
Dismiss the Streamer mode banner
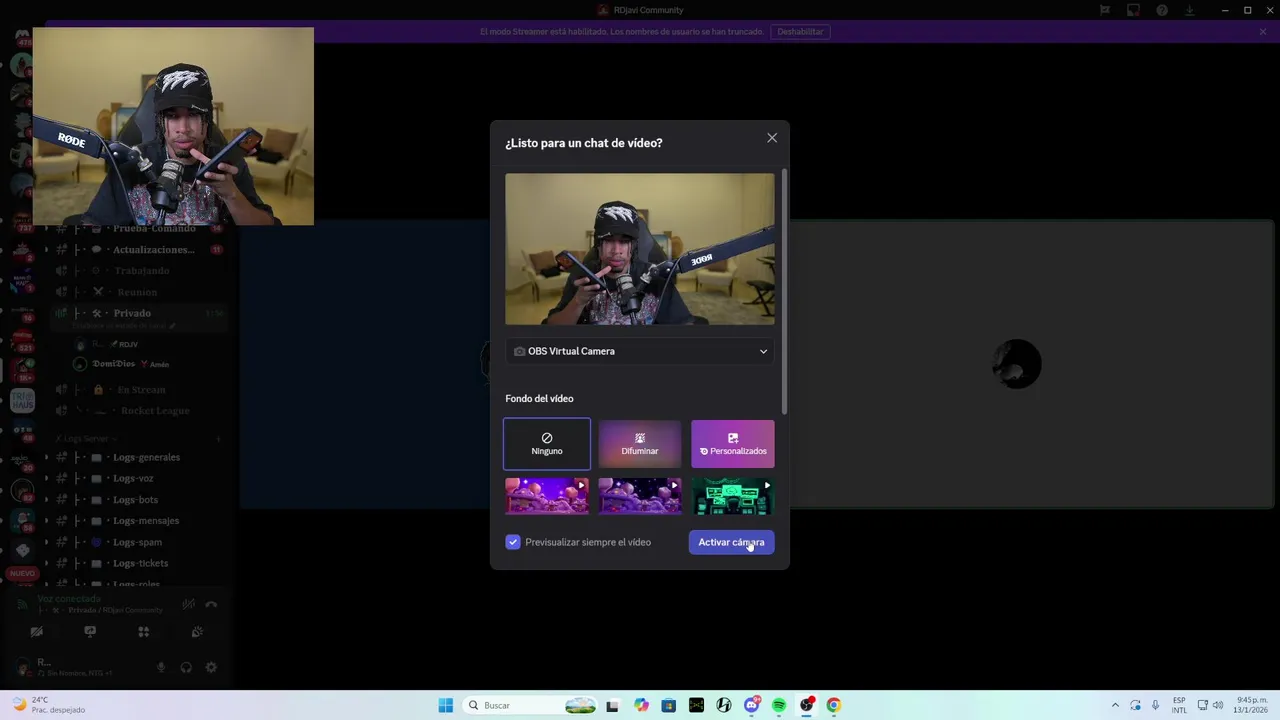coord(1263,32)
